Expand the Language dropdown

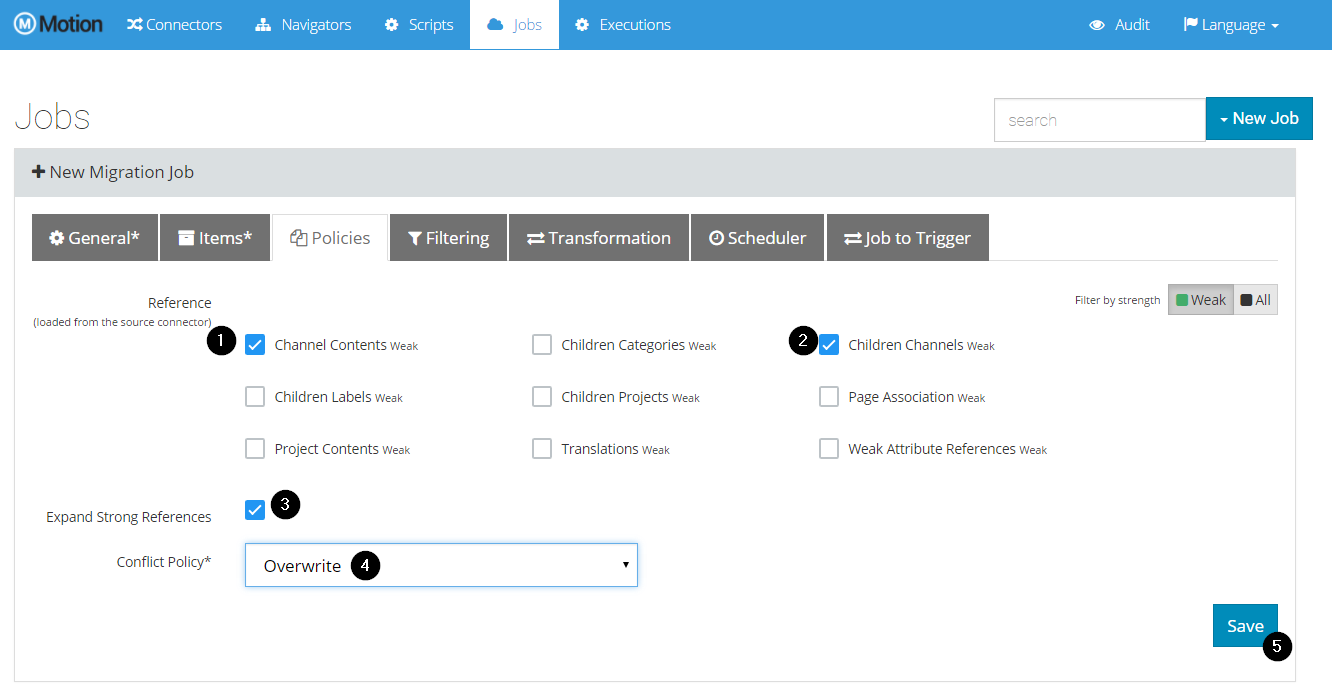(x=1231, y=24)
